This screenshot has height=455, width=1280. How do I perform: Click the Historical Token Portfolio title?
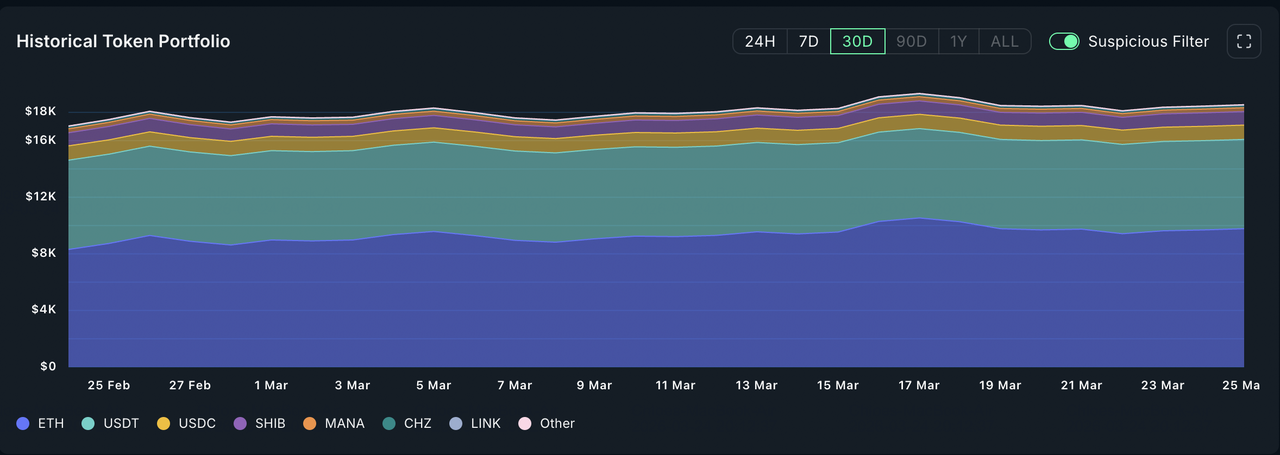[x=123, y=41]
